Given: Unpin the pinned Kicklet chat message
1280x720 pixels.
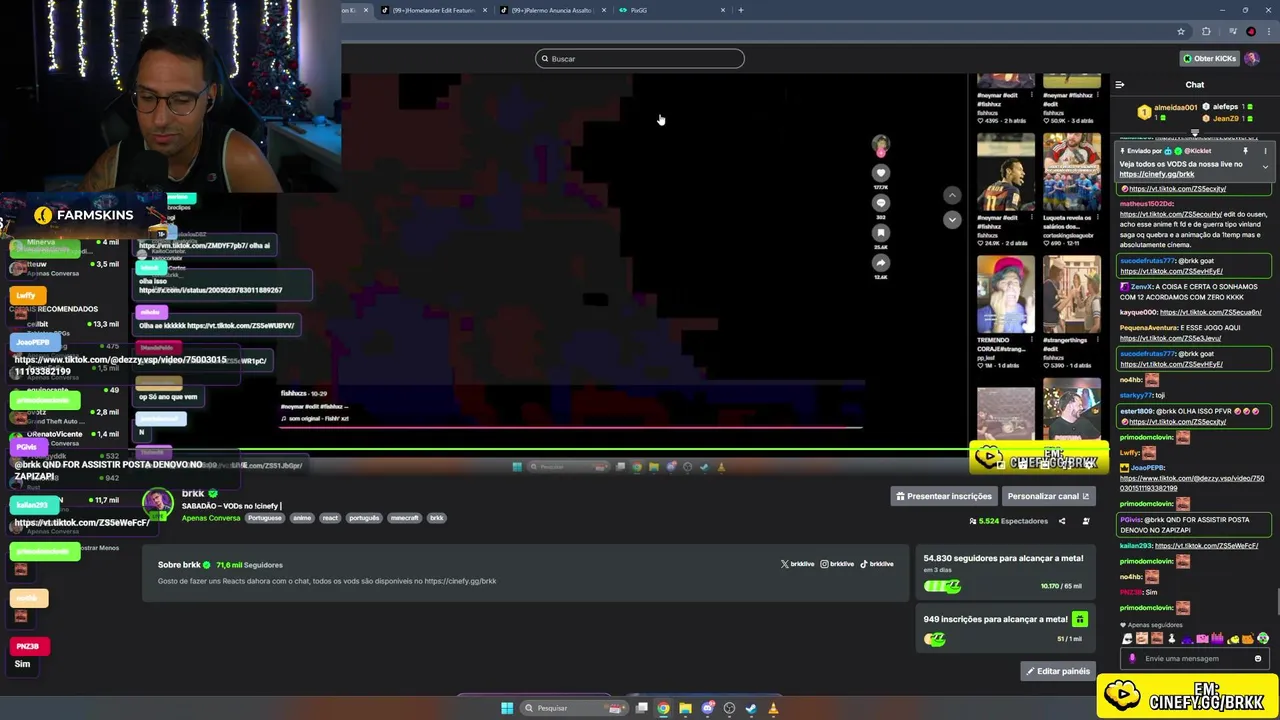Looking at the screenshot, I should click(1245, 151).
